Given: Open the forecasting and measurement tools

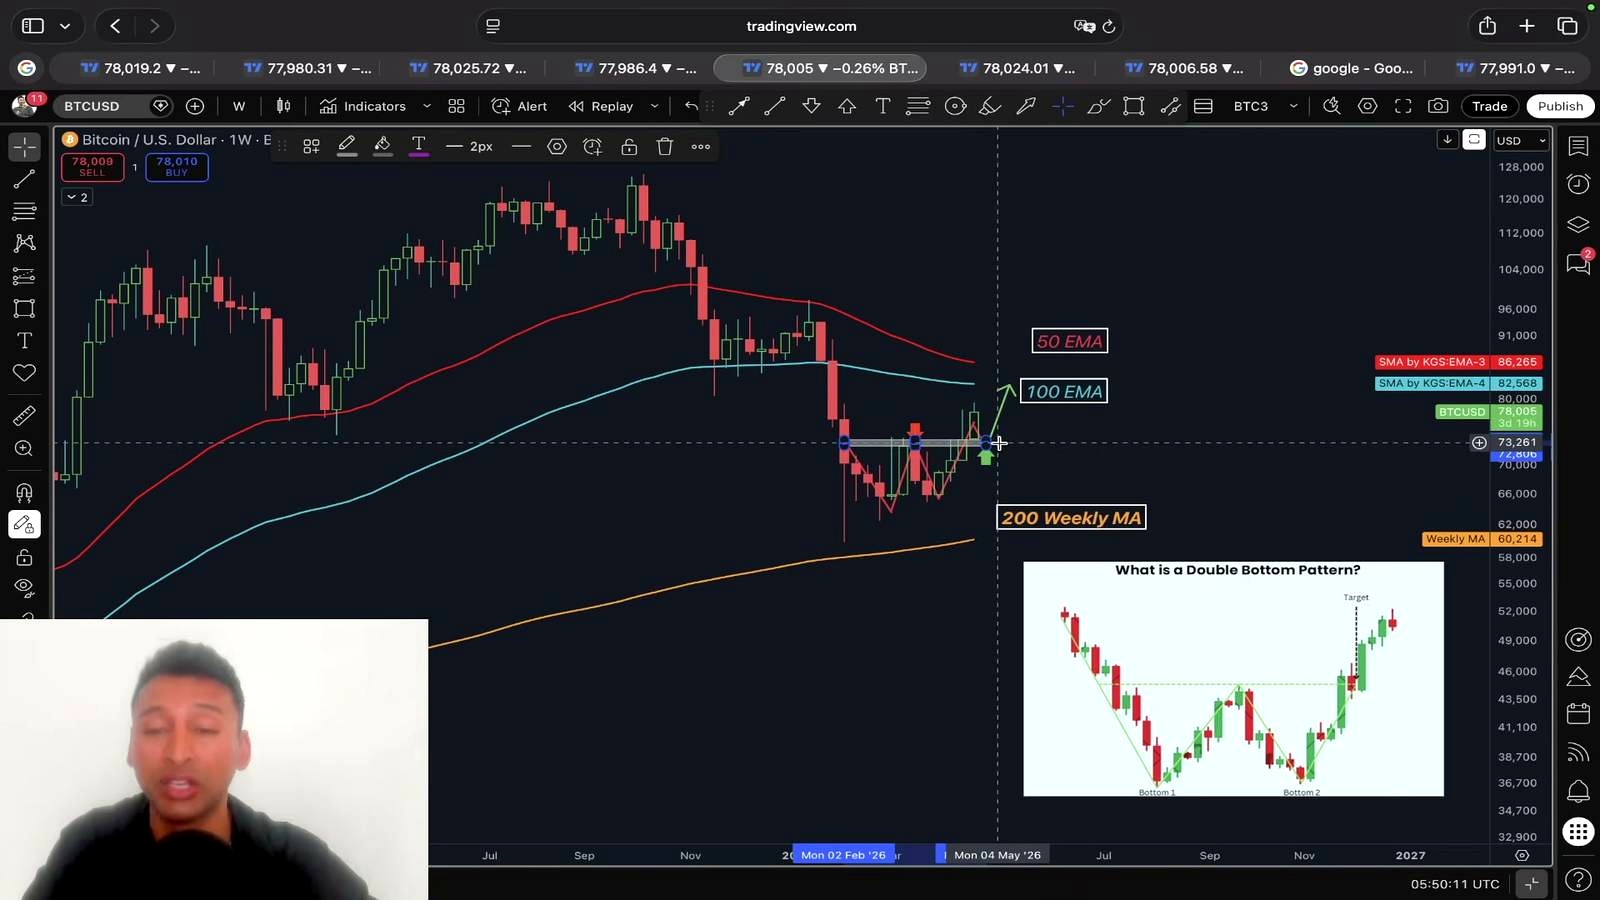Looking at the screenshot, I should click(24, 276).
